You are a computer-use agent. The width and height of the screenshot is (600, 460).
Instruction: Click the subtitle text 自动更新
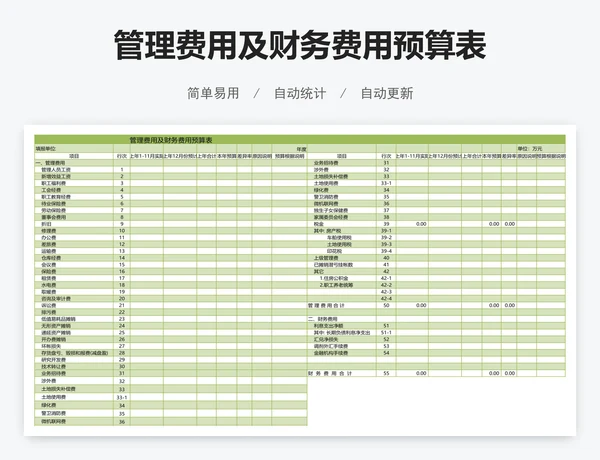click(x=387, y=93)
